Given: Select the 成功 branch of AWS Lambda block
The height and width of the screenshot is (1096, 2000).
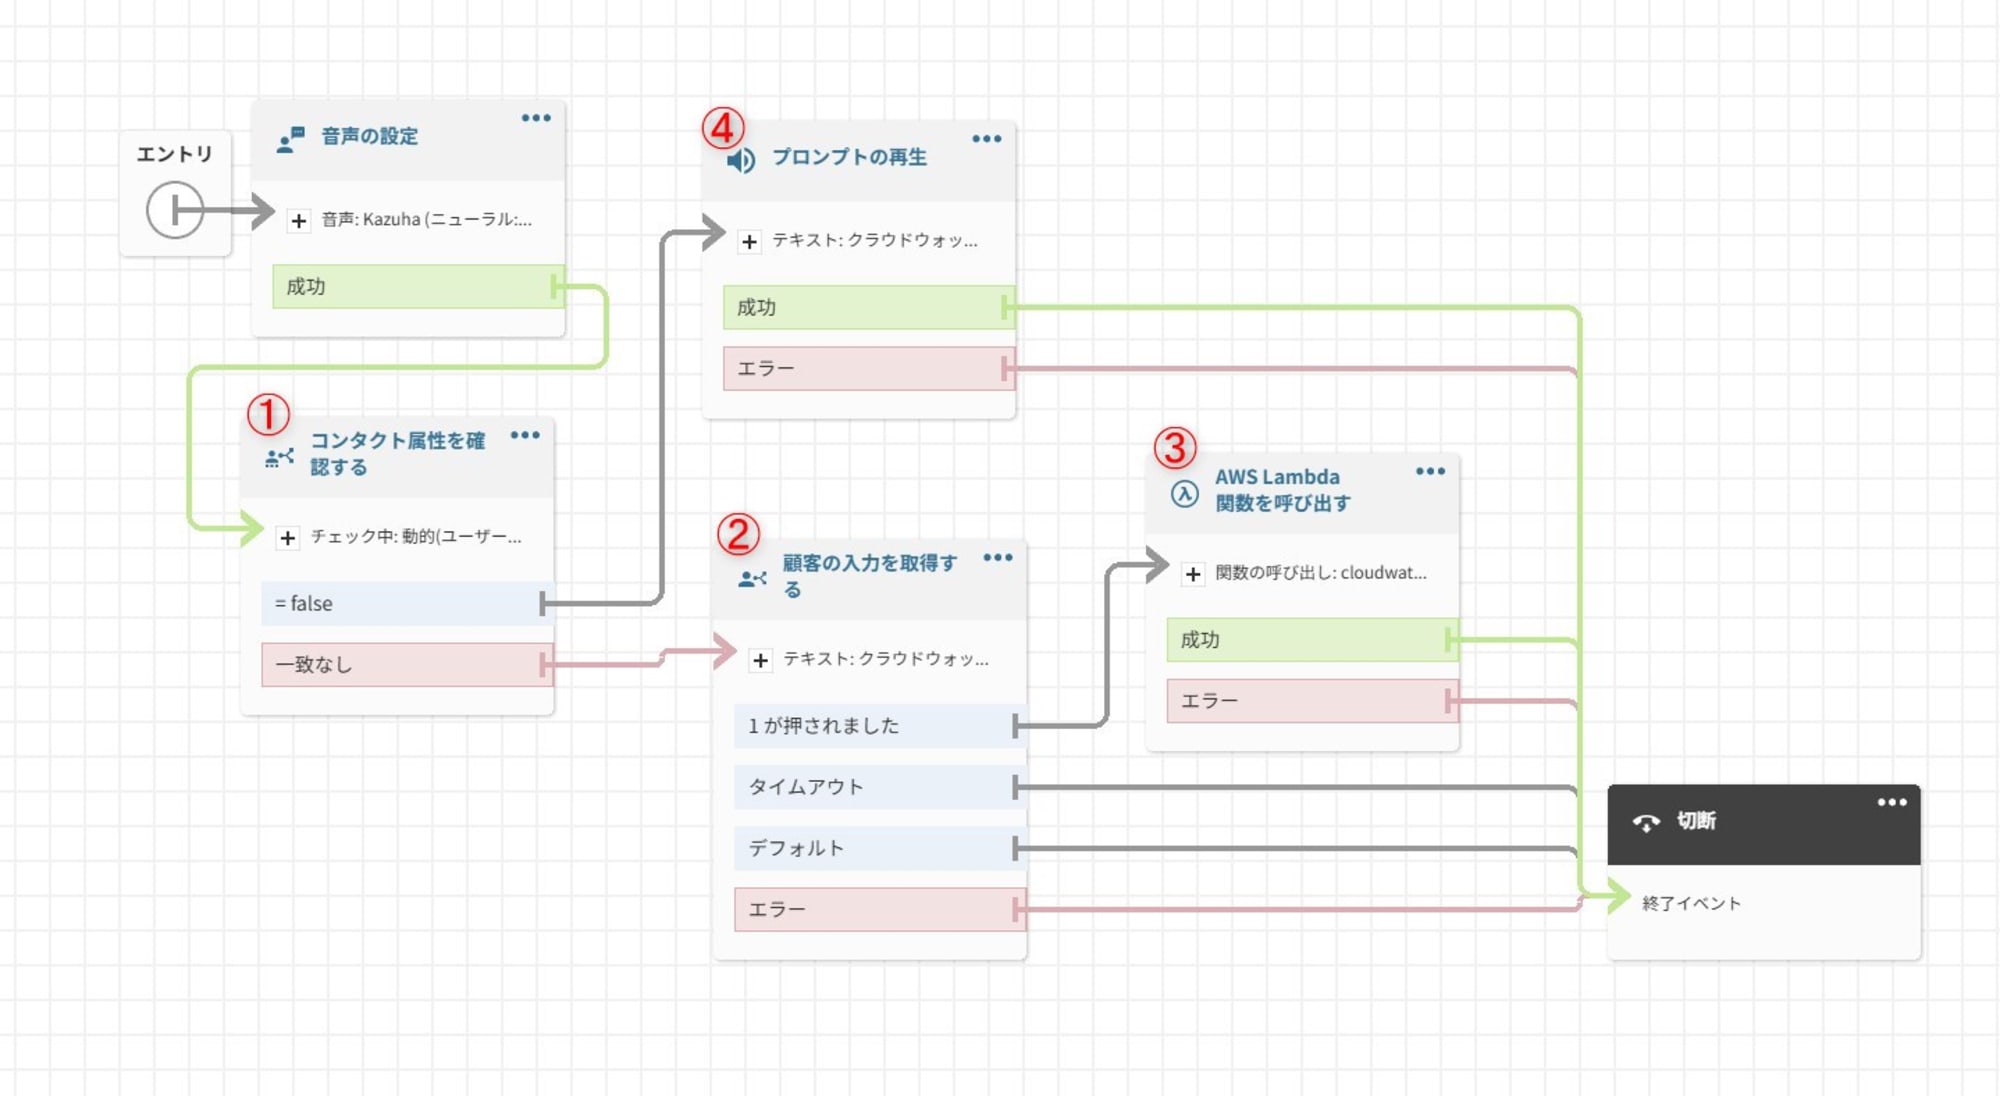Looking at the screenshot, I should point(1312,640).
